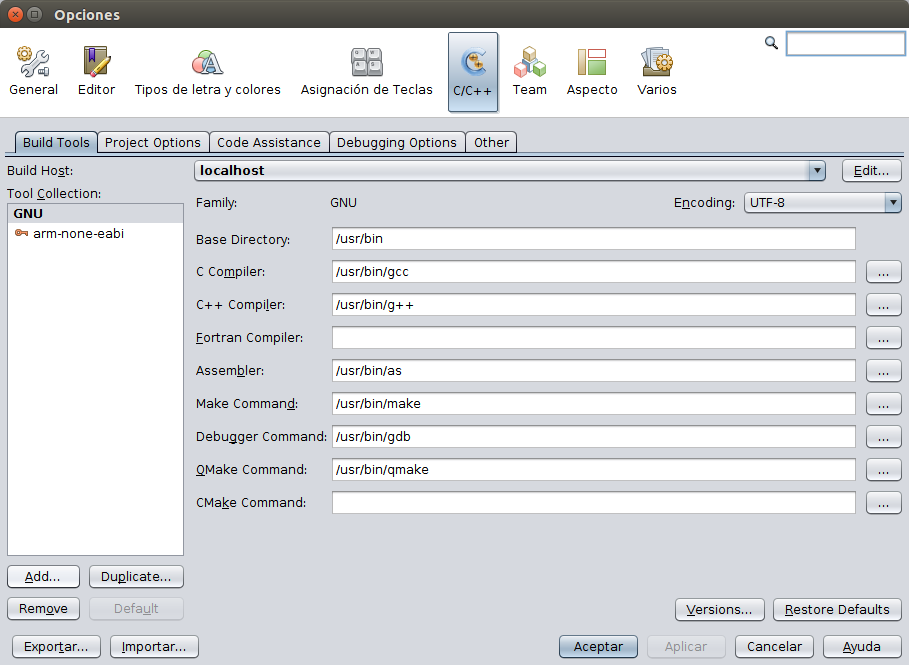Switch to the Debugging Options tab
The width and height of the screenshot is (909, 665).
click(x=396, y=142)
